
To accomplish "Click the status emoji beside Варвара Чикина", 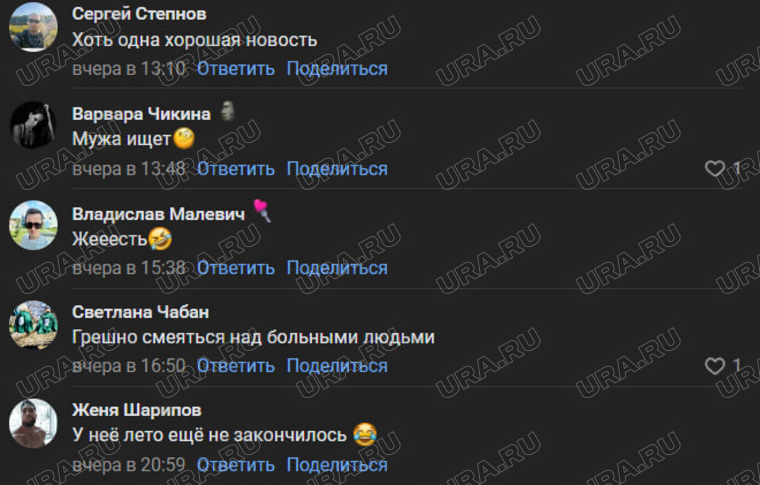I will [228, 111].
